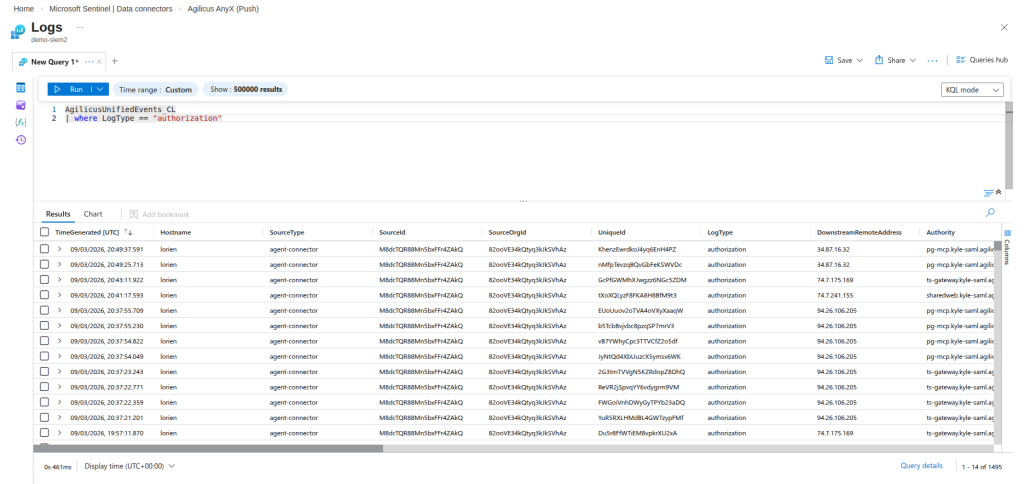Run the query
This screenshot has height=484, width=1024.
pos(69,89)
